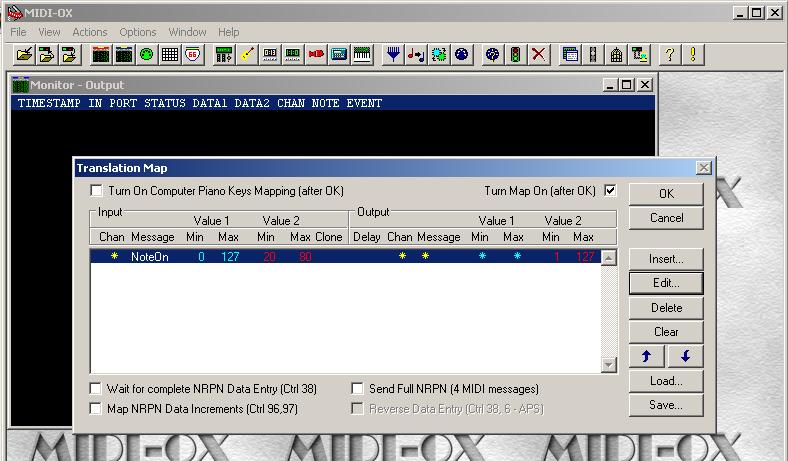The height and width of the screenshot is (461, 788).
Task: Enable Send Full NRPN (4 MIDI messages)
Action: [x=357, y=389]
